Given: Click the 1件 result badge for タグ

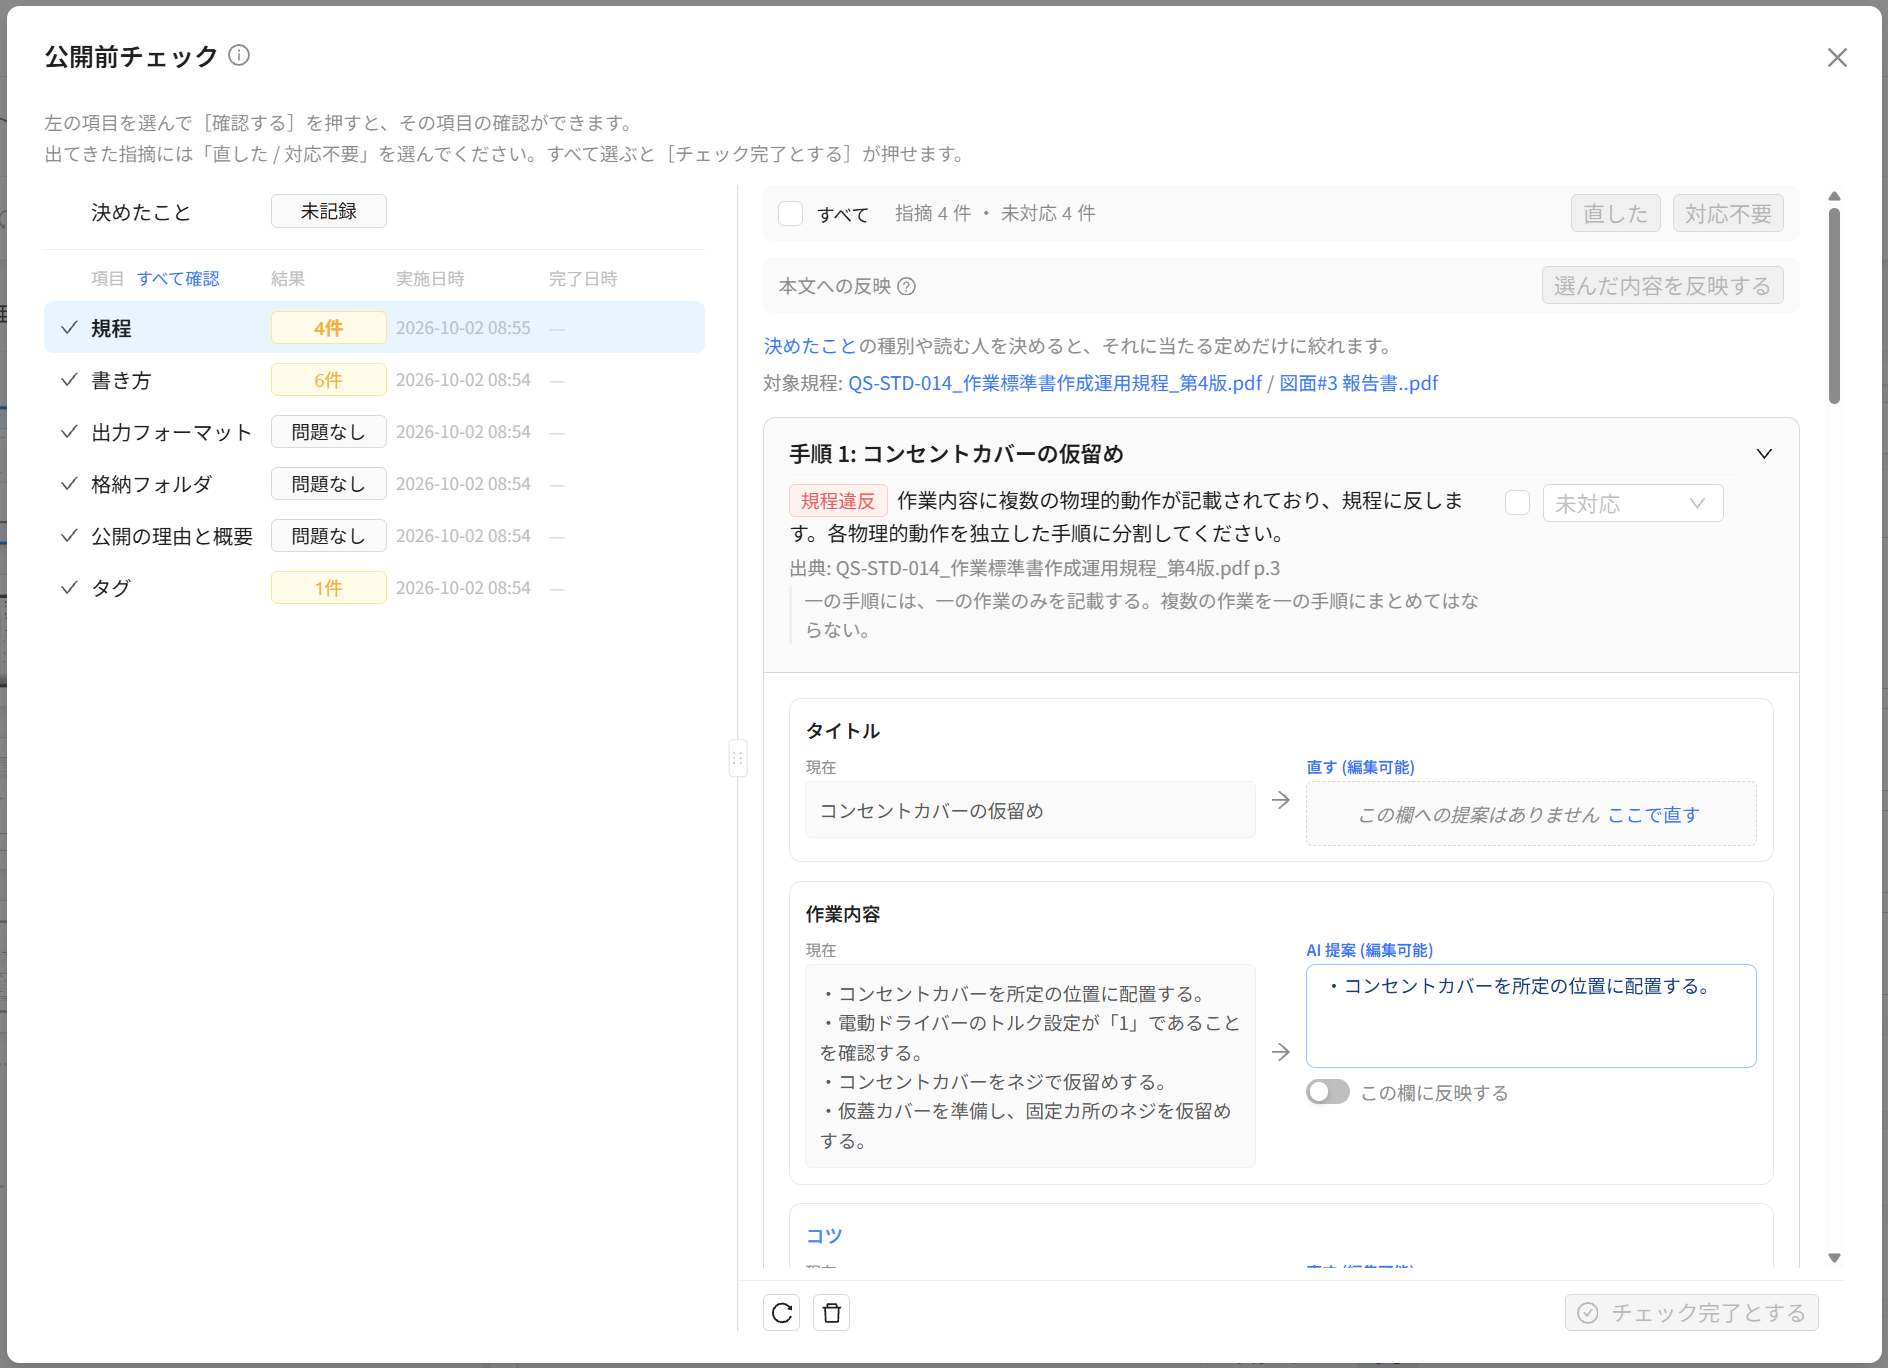Looking at the screenshot, I should point(329,588).
